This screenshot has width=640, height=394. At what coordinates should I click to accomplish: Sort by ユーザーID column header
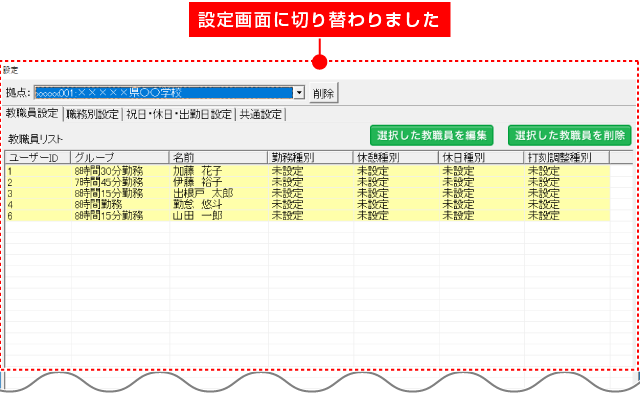pos(38,157)
